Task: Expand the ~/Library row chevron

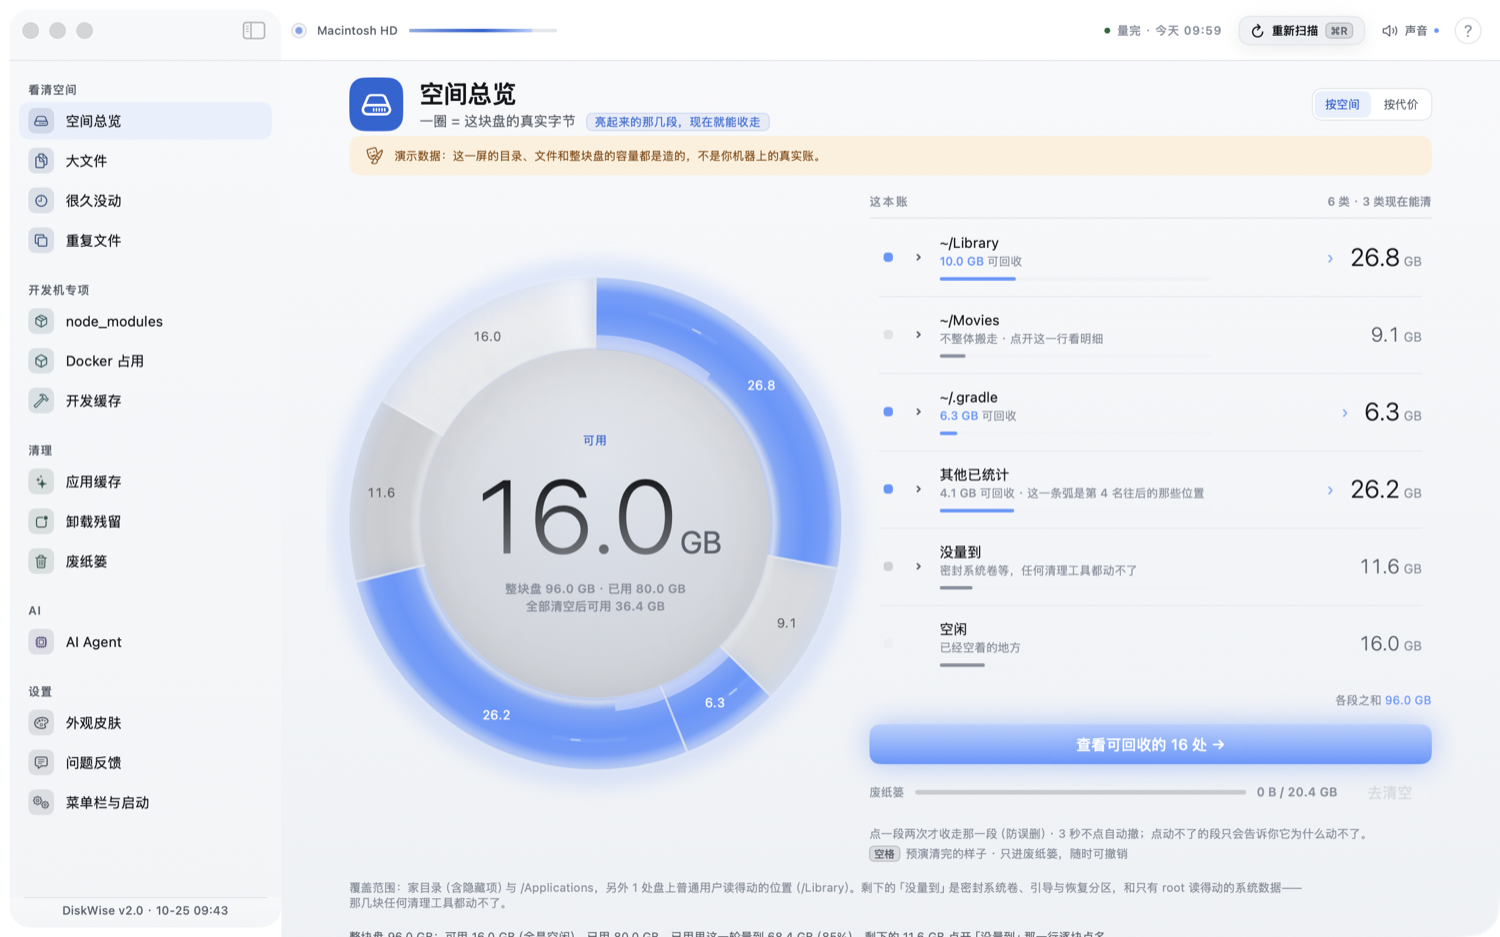Action: (x=918, y=258)
